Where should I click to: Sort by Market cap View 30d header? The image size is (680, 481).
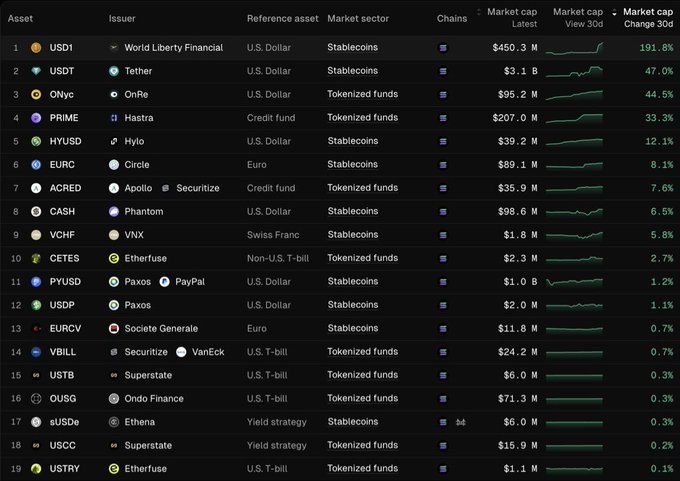click(x=579, y=17)
